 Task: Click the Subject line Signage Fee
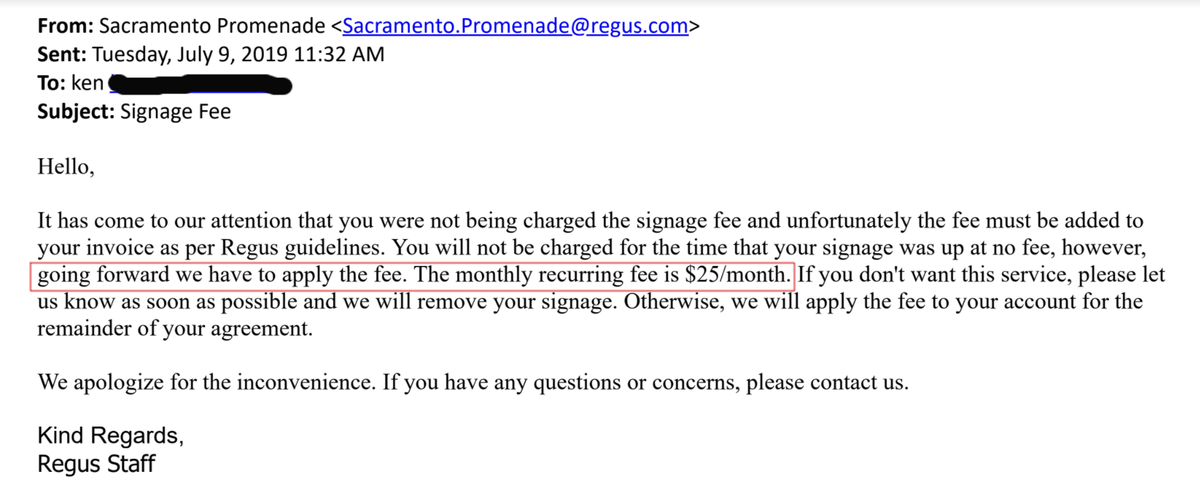(175, 112)
